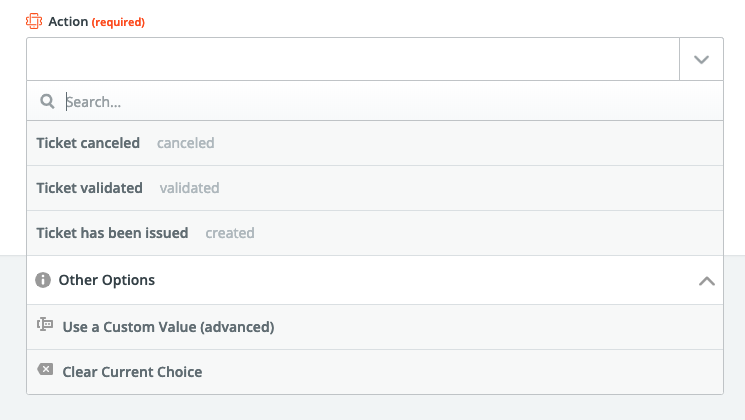Choose Use a Custom Value (advanced)

(375, 327)
